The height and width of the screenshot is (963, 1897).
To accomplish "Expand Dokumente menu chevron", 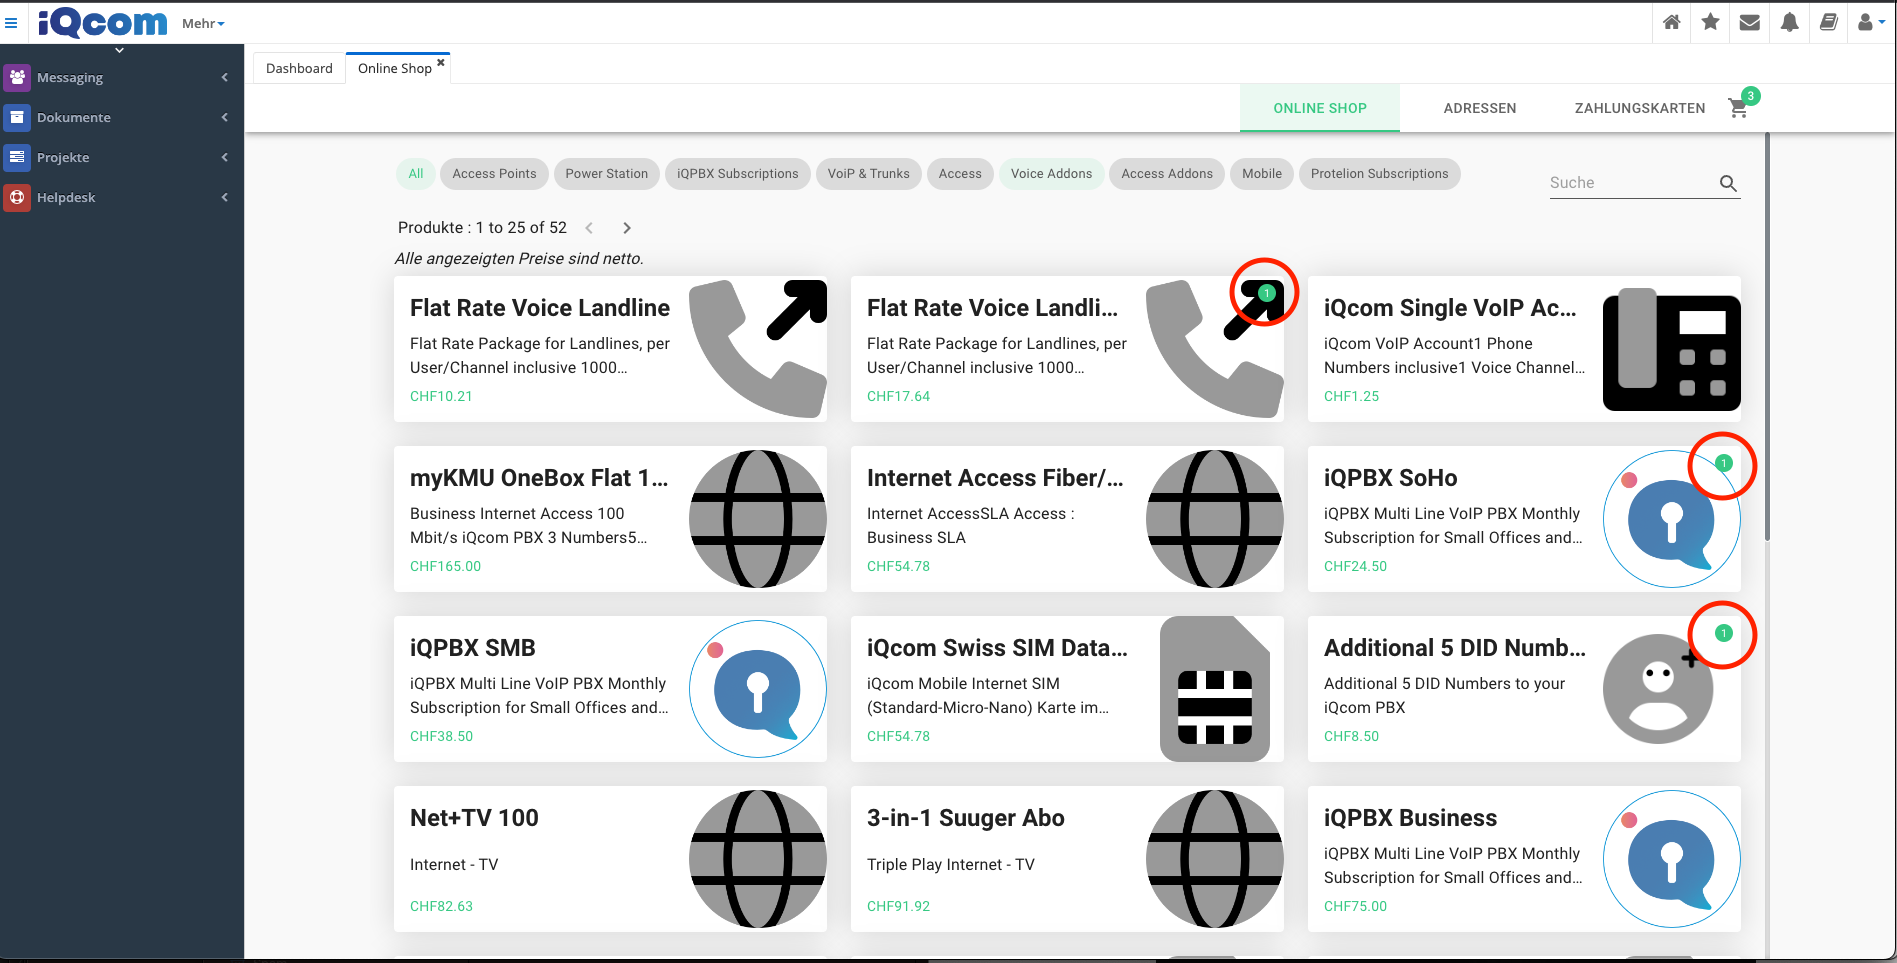I will [x=225, y=117].
